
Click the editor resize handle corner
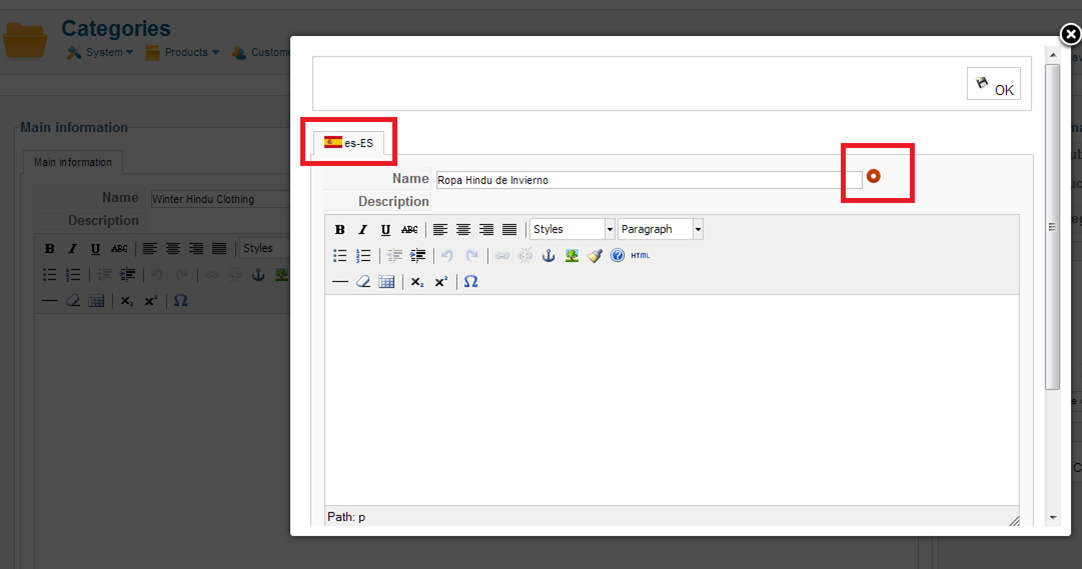1014,521
